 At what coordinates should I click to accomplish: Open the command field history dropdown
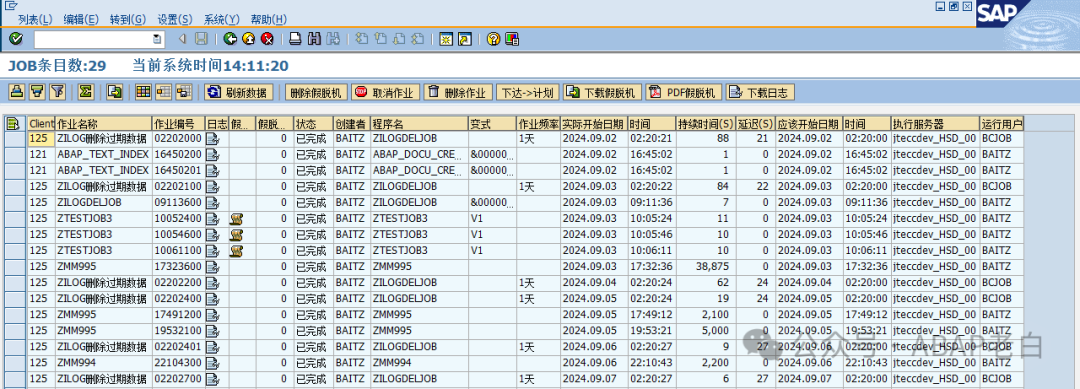click(158, 39)
